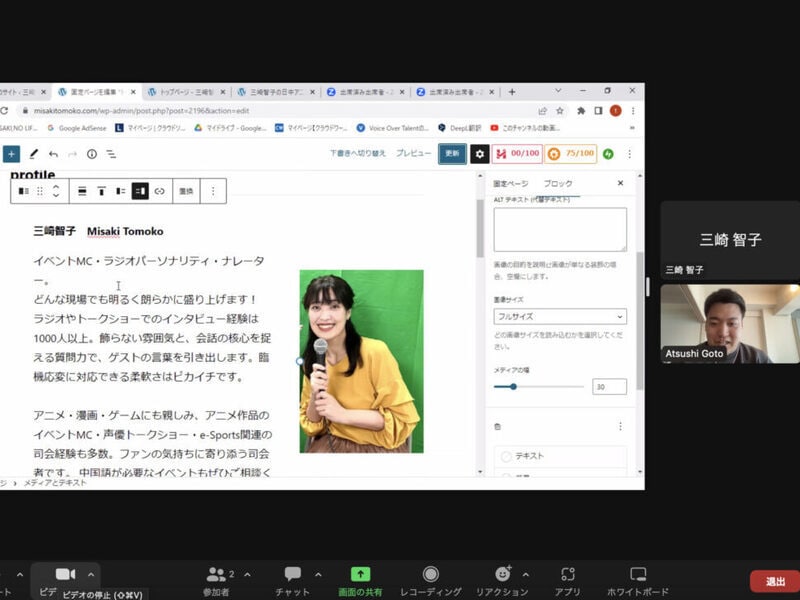Select the pencil edit tools icon
800x600 pixels.
34,154
